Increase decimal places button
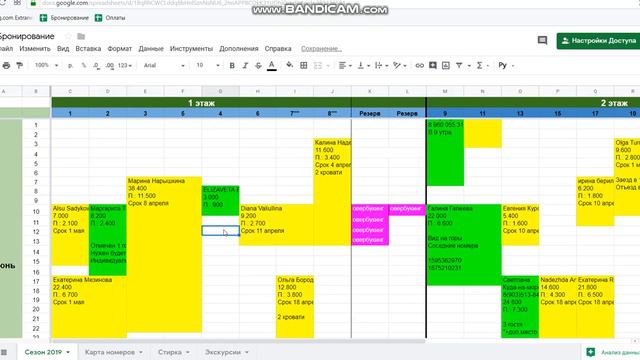Viewport: 640px width, 360px height. point(110,65)
